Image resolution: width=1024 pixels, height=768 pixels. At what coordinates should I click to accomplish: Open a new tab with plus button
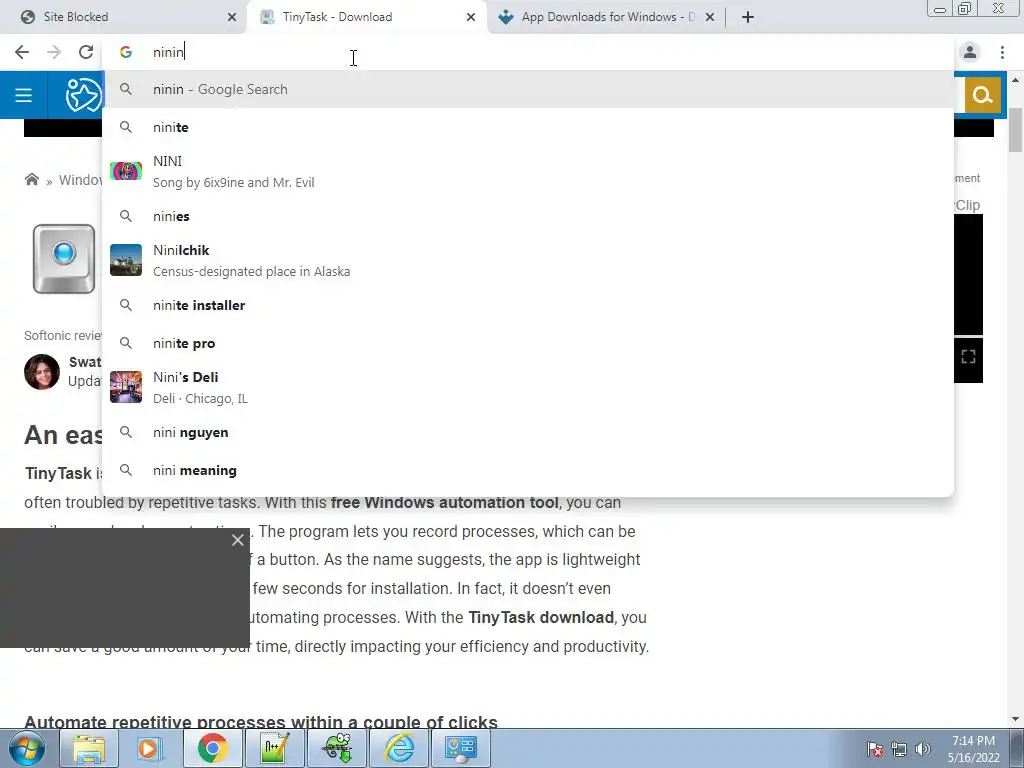(x=748, y=17)
